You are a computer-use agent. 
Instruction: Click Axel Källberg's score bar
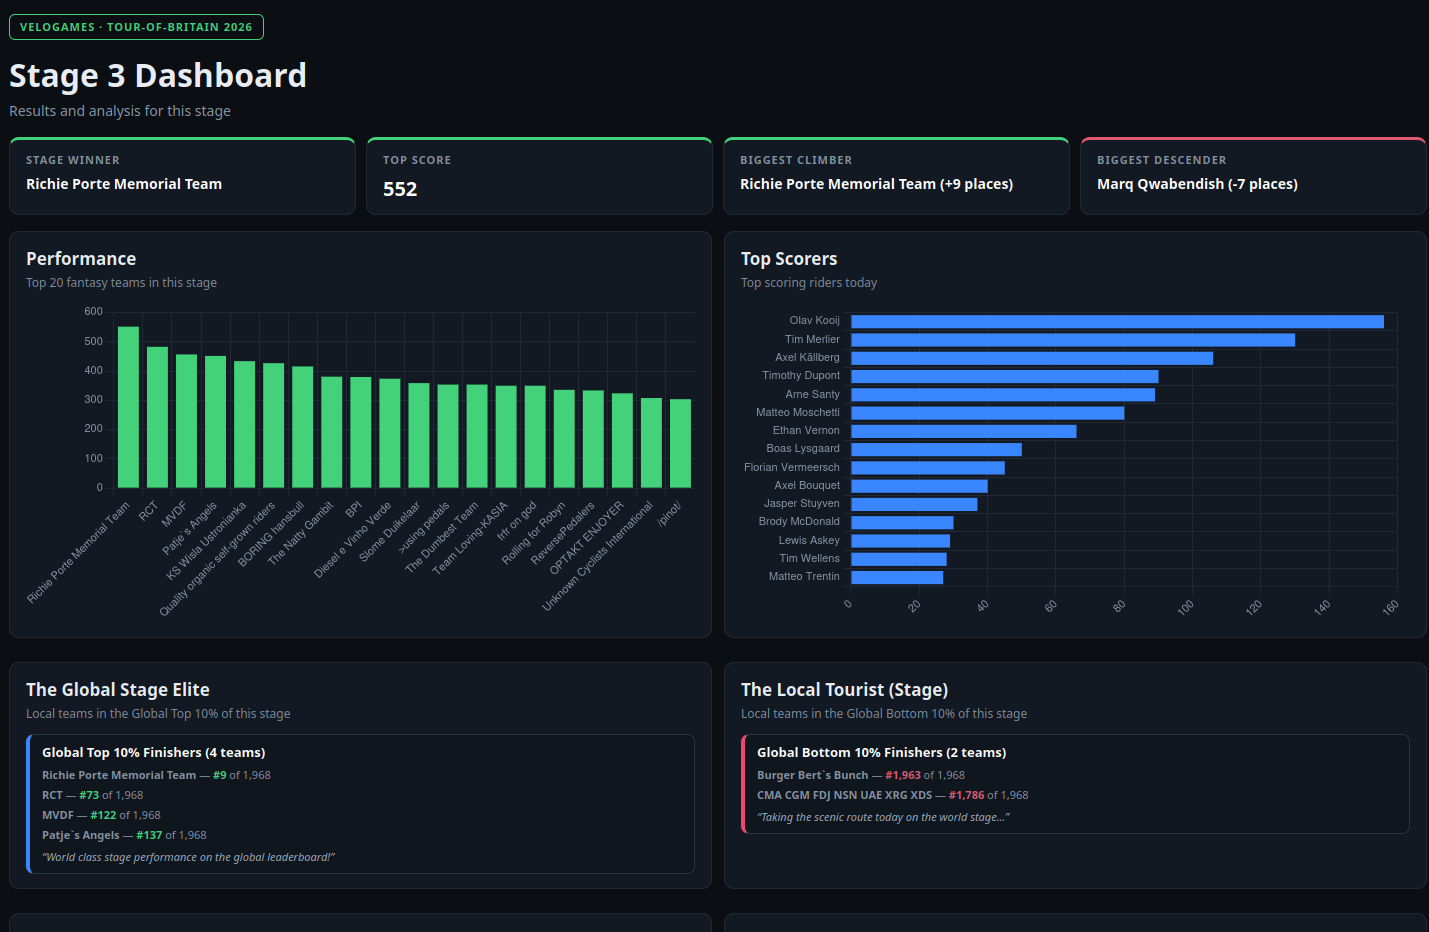pos(1032,358)
